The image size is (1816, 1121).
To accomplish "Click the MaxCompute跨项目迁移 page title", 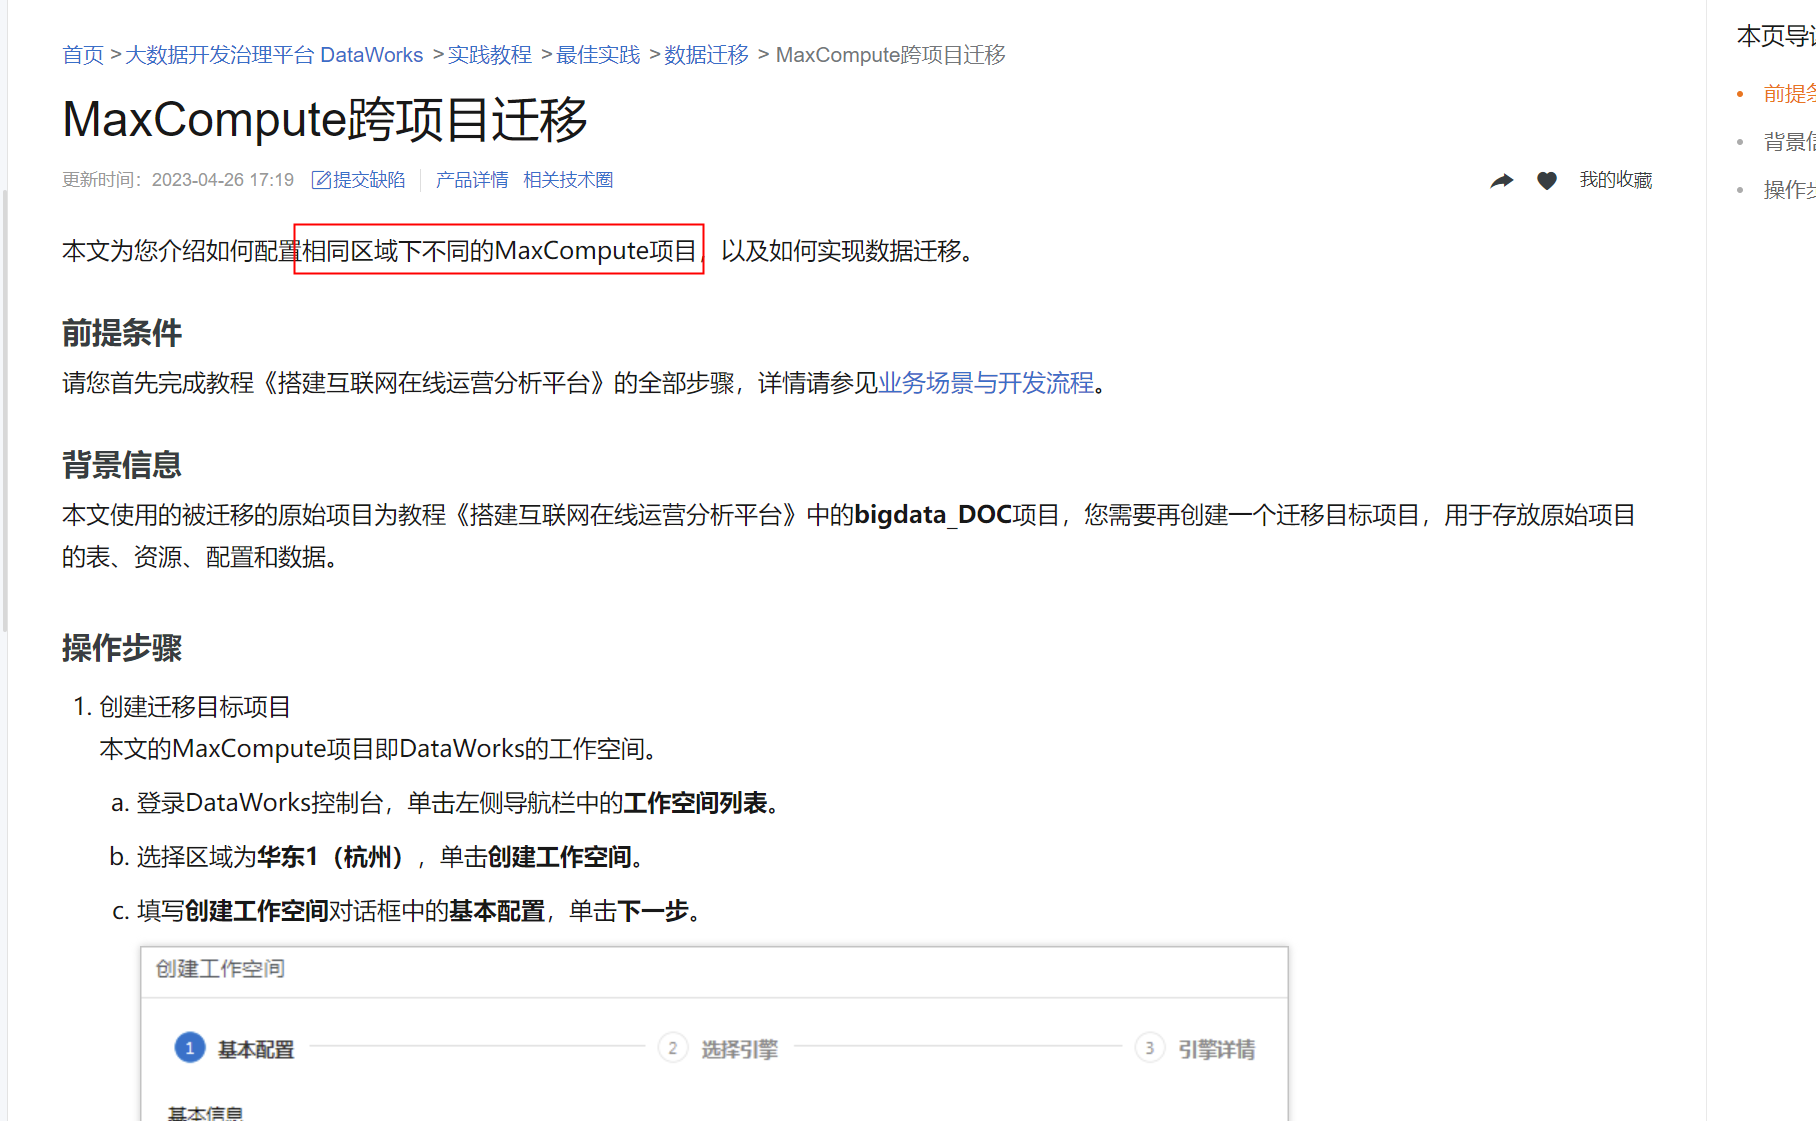I will (325, 120).
